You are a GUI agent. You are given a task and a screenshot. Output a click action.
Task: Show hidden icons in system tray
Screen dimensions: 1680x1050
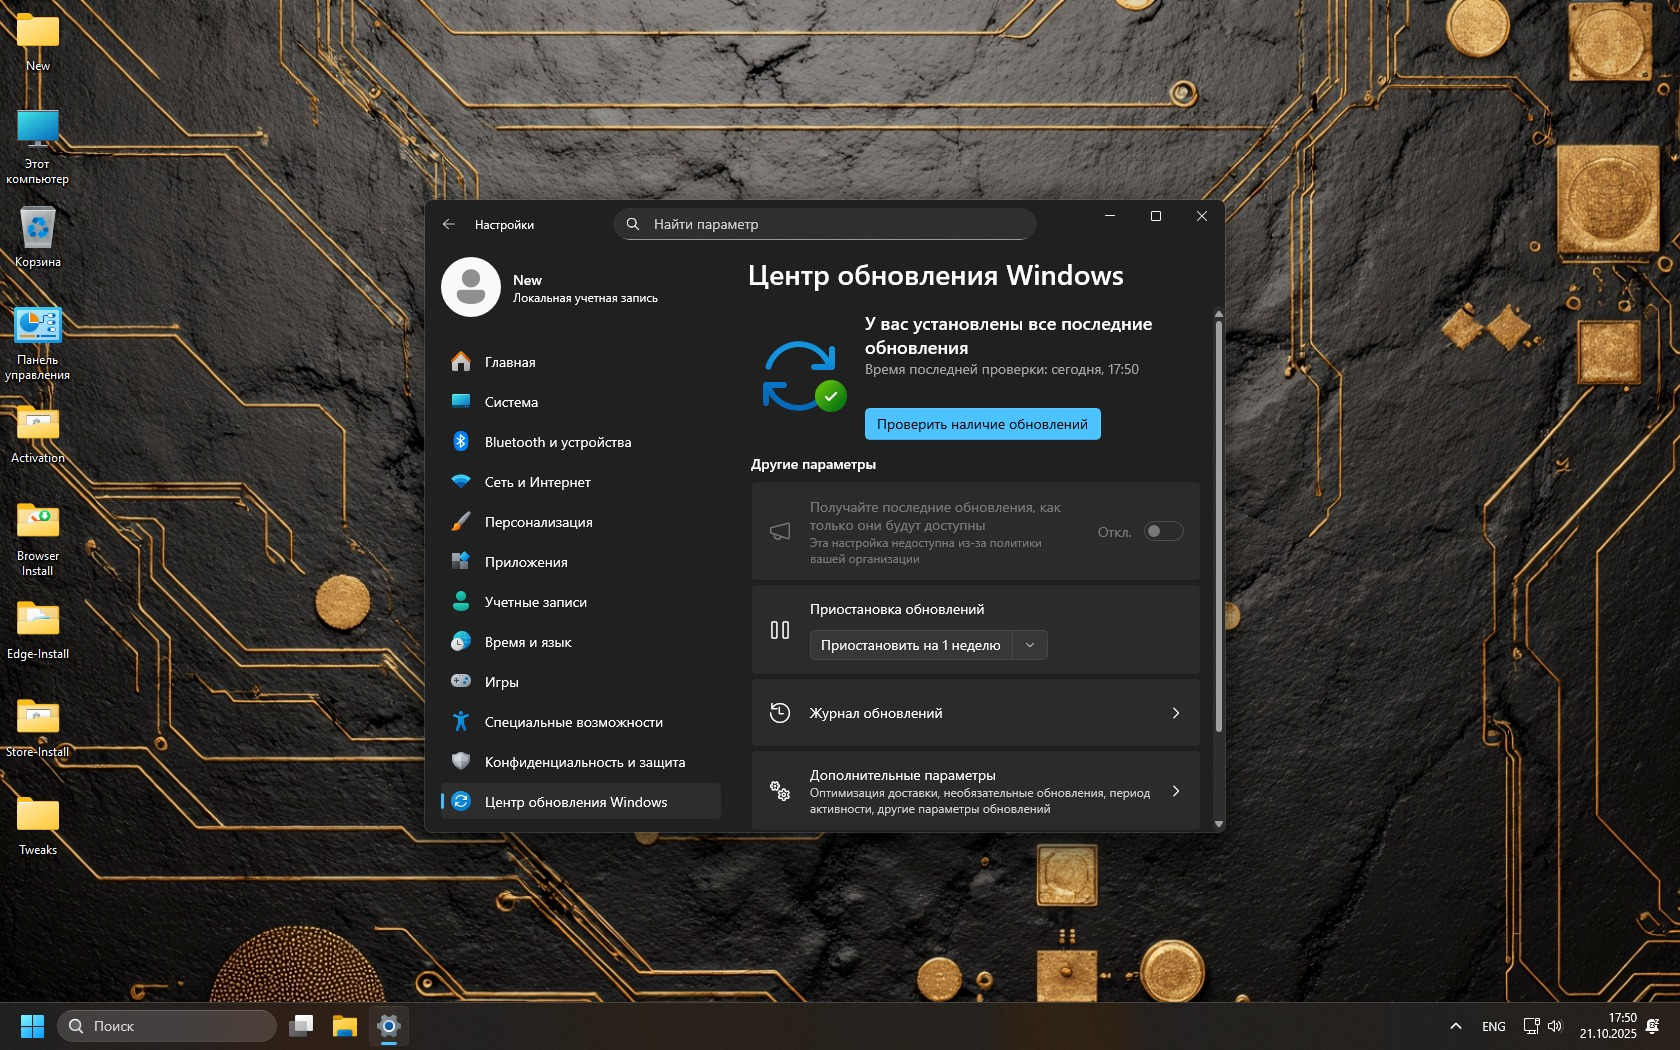click(x=1456, y=1026)
